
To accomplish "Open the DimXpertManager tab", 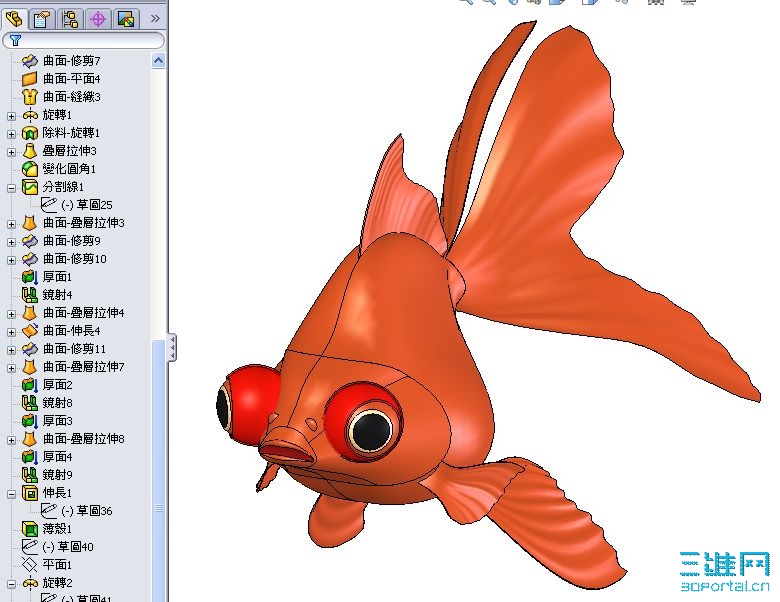I will click(x=98, y=19).
